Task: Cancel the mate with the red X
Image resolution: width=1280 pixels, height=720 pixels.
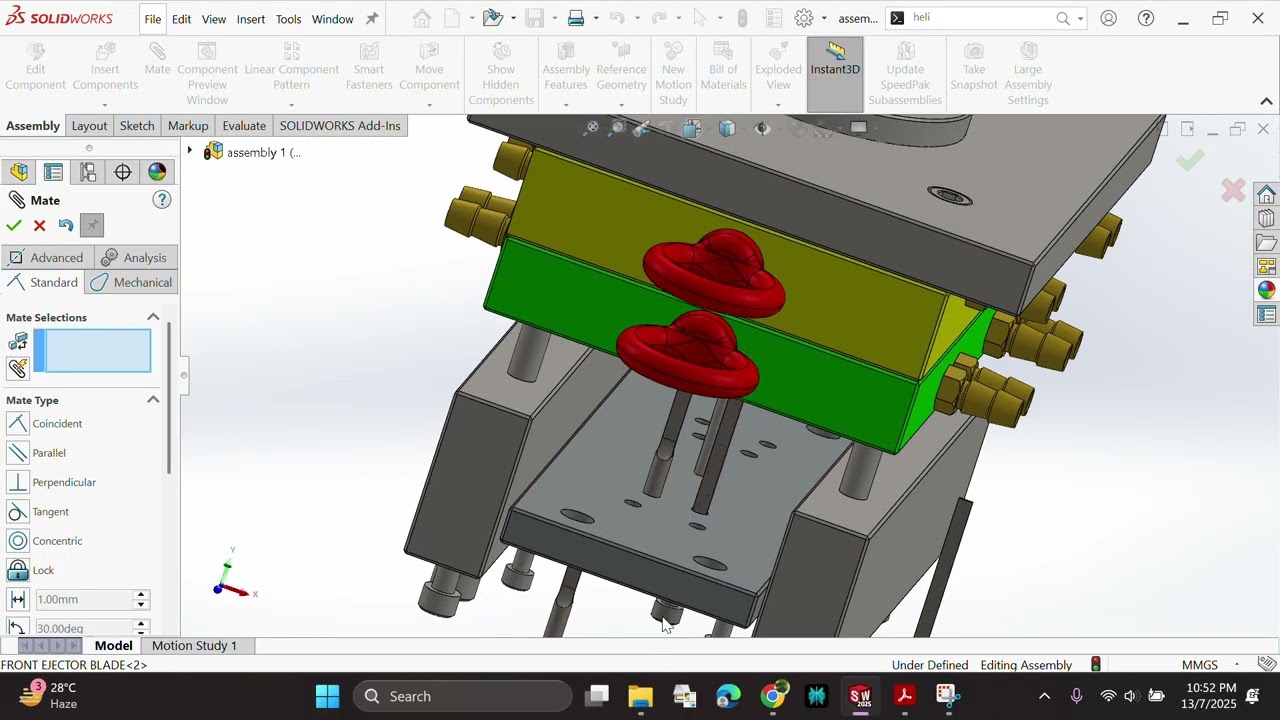Action: tap(40, 226)
